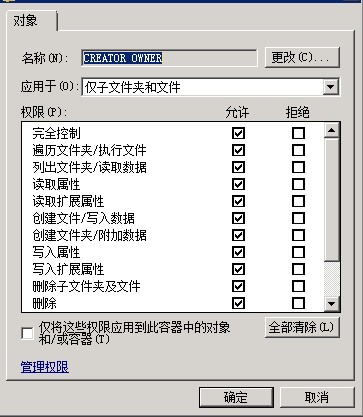Viewport: 363px width, 417px height.
Task: Open the 管理权限 link
Action: click(45, 367)
